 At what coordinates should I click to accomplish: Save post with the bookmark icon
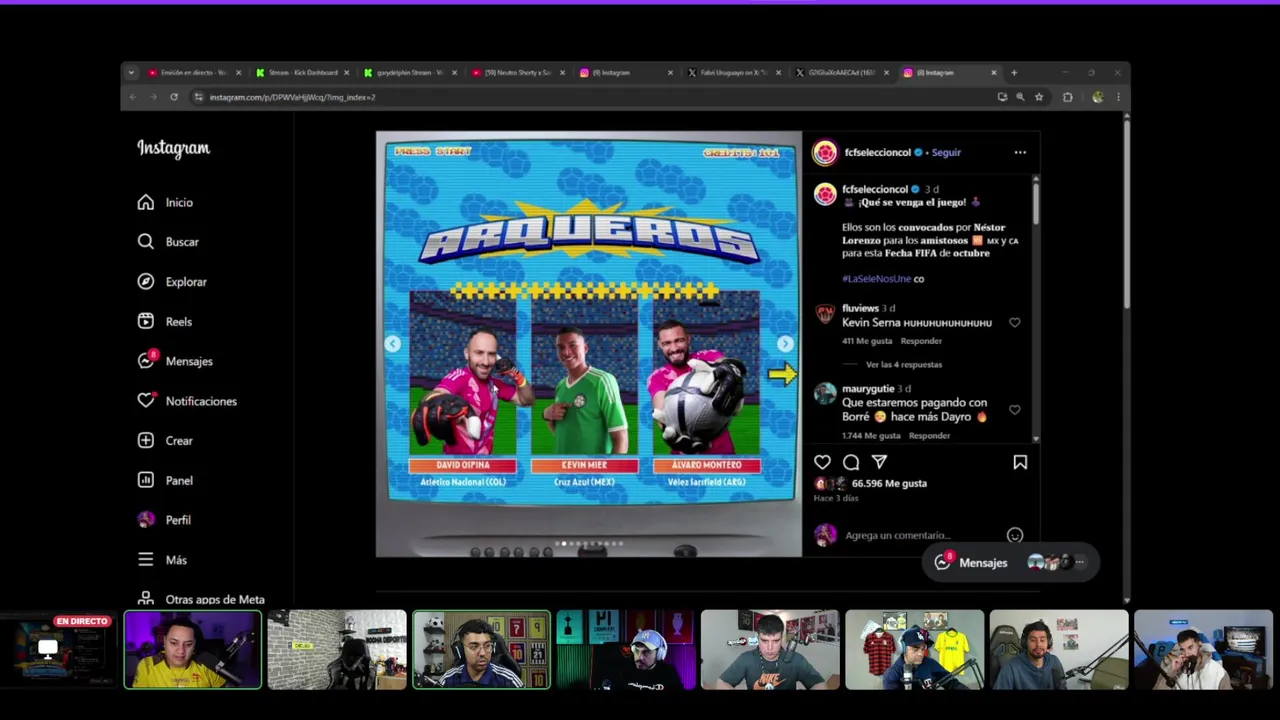pyautogui.click(x=1020, y=462)
